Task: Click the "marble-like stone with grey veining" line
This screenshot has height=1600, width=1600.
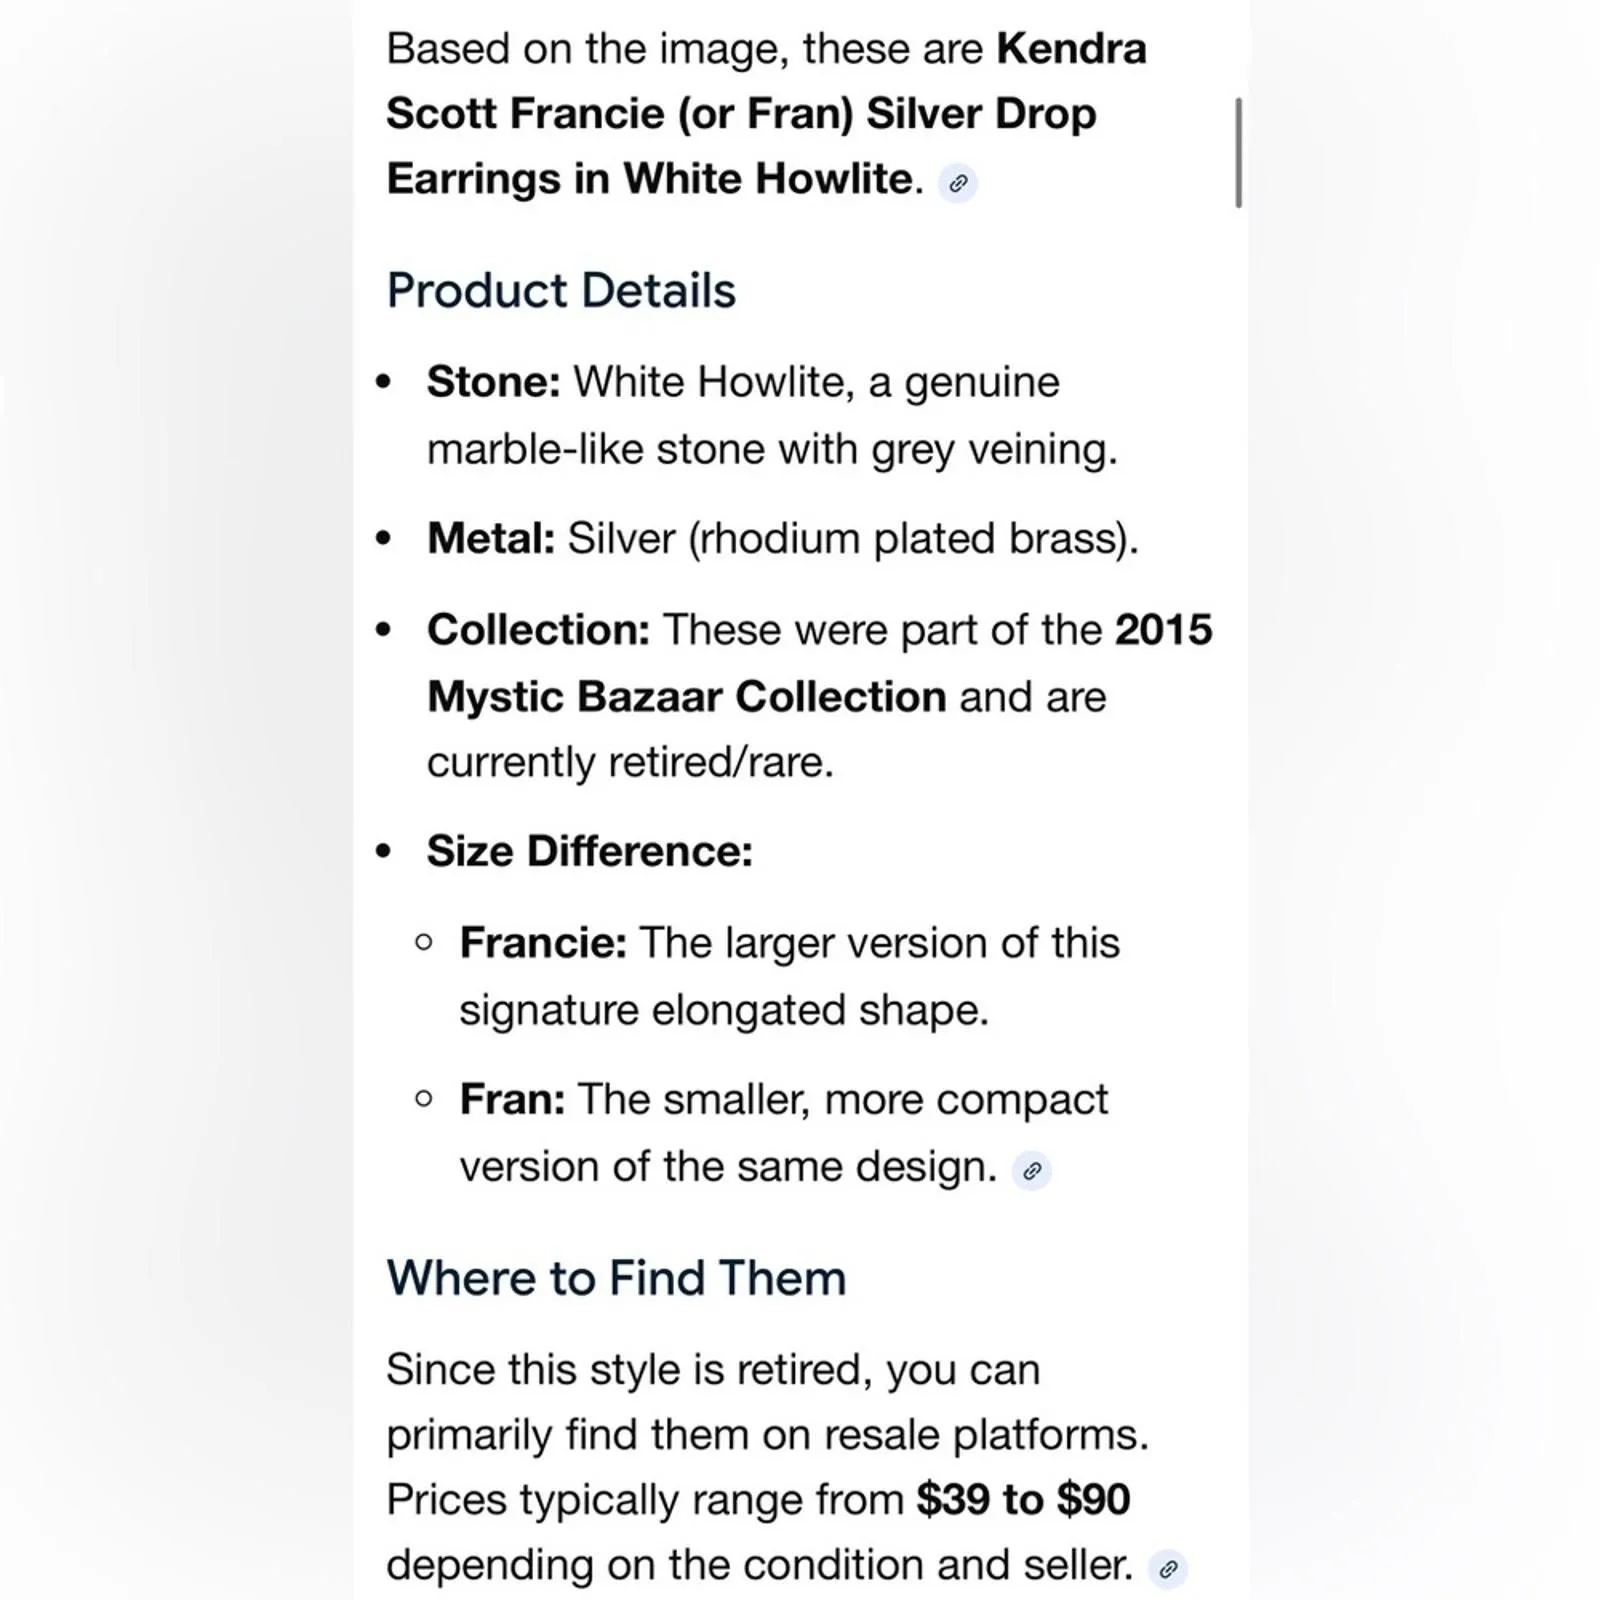Action: (772, 449)
